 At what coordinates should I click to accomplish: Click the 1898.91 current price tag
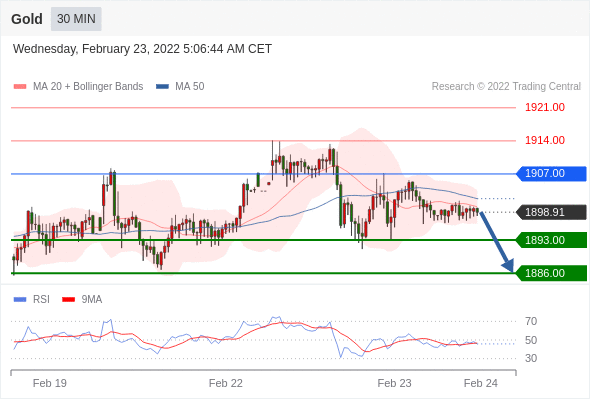point(551,212)
